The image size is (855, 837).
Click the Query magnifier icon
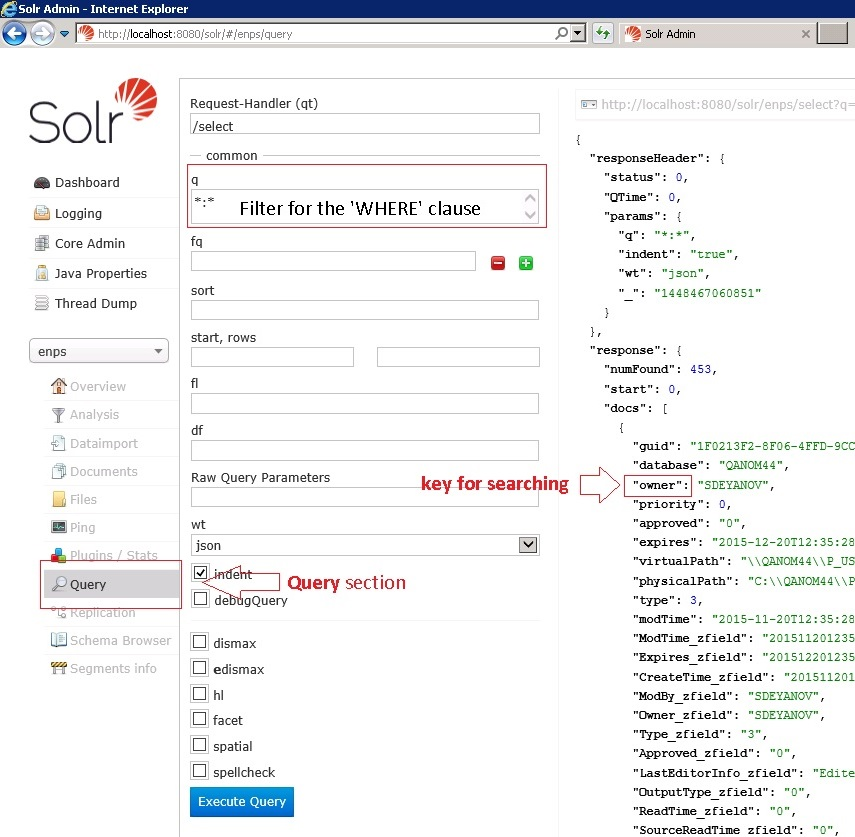click(59, 583)
